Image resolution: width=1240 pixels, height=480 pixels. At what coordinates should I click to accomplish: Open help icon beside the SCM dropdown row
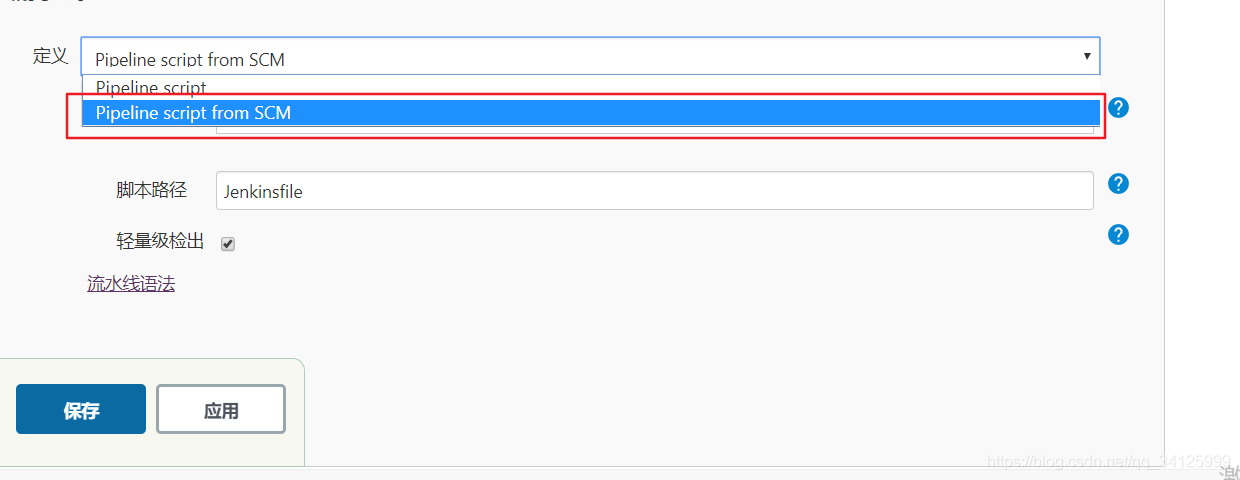coord(1119,108)
